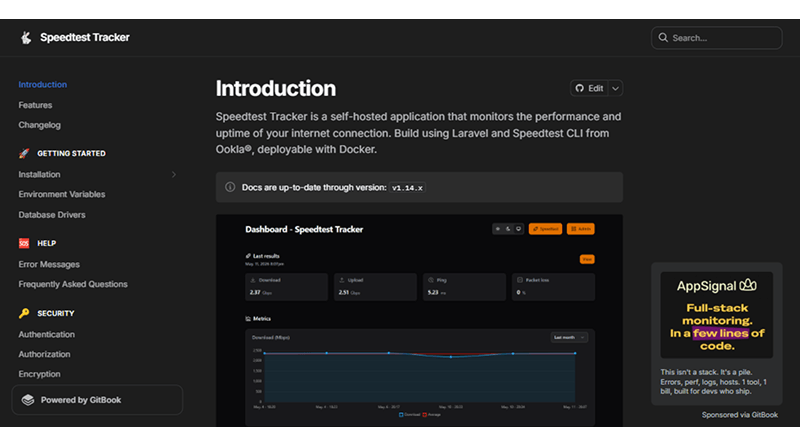This screenshot has width=800, height=445.
Task: Open the Sponsored via GitBook link
Action: [740, 415]
